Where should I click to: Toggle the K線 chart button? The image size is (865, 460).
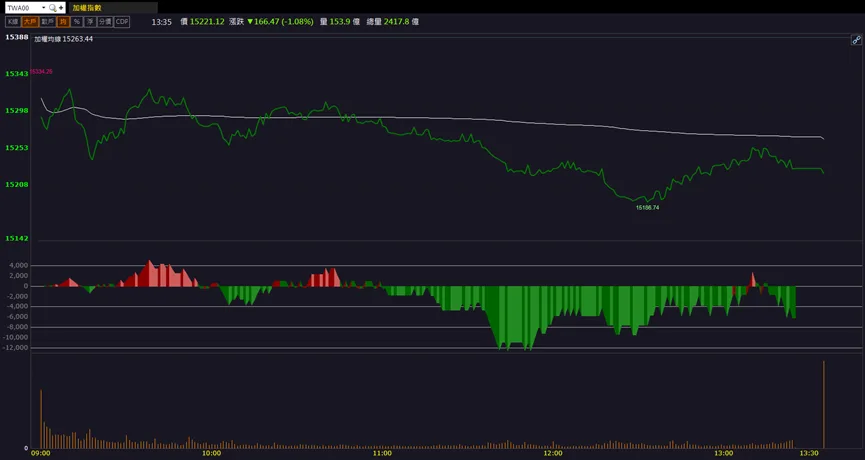(13, 22)
